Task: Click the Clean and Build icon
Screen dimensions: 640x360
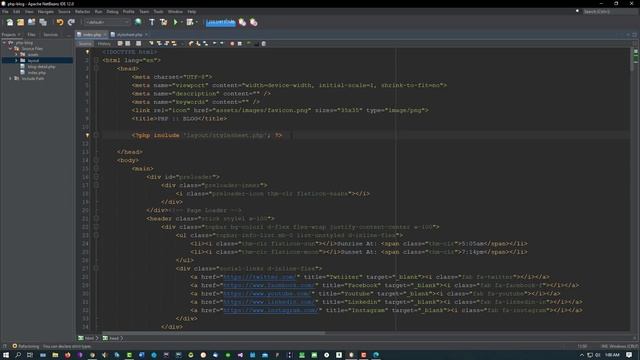Action: (x=164, y=22)
